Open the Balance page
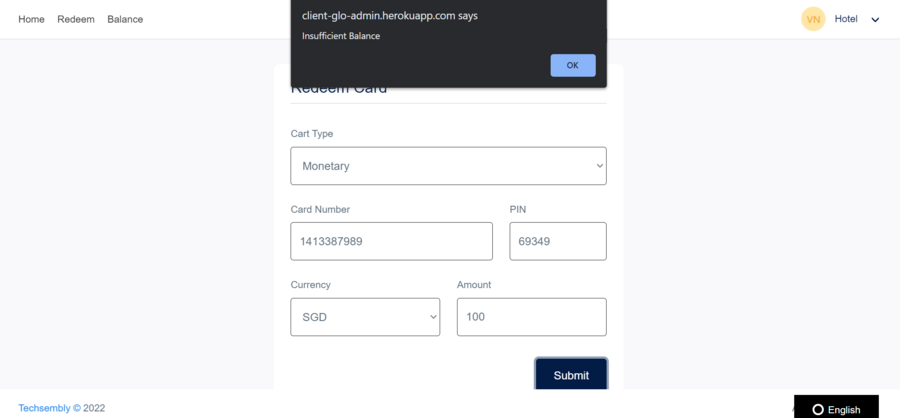This screenshot has width=900, height=418. point(125,20)
